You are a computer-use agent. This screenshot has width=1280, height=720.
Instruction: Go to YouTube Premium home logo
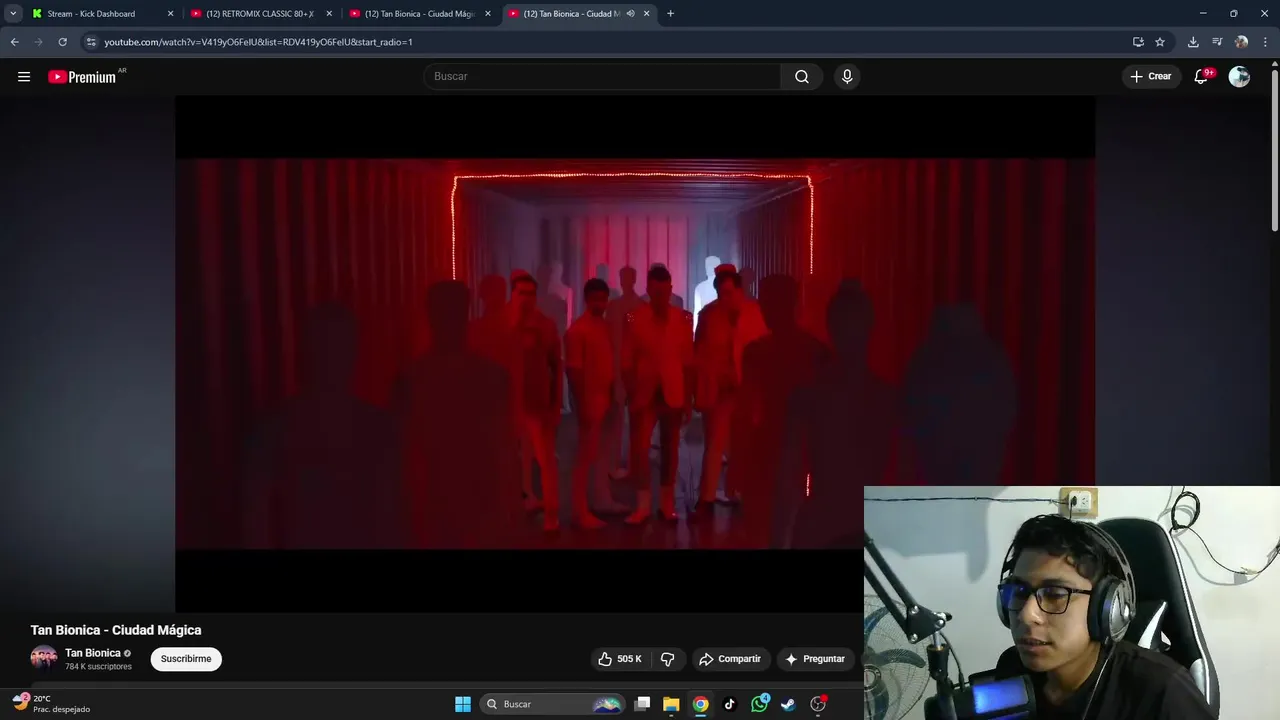(83, 77)
